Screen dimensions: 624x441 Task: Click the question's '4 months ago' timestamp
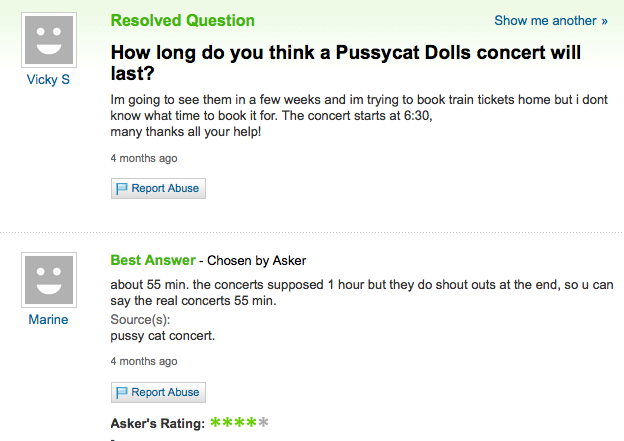click(x=144, y=158)
